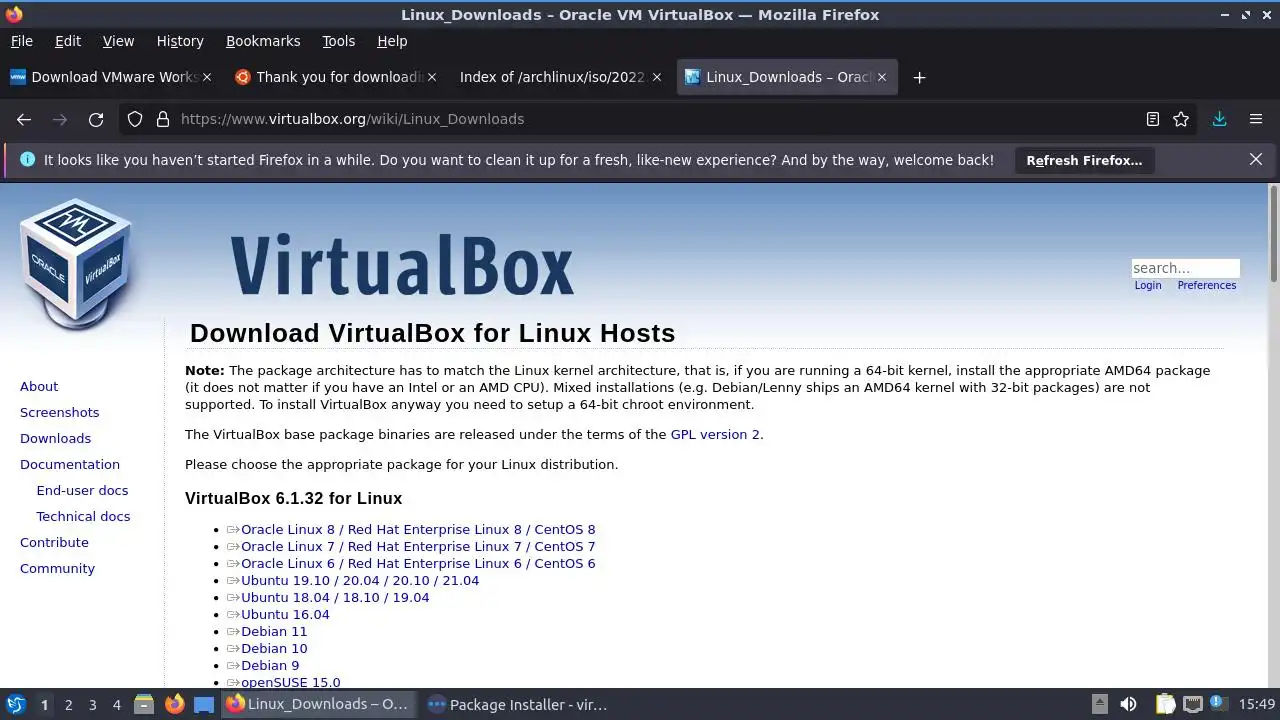This screenshot has height=720, width=1280.
Task: Download the Oracle Linux 7 / CentOS 7 package
Action: click(x=418, y=546)
